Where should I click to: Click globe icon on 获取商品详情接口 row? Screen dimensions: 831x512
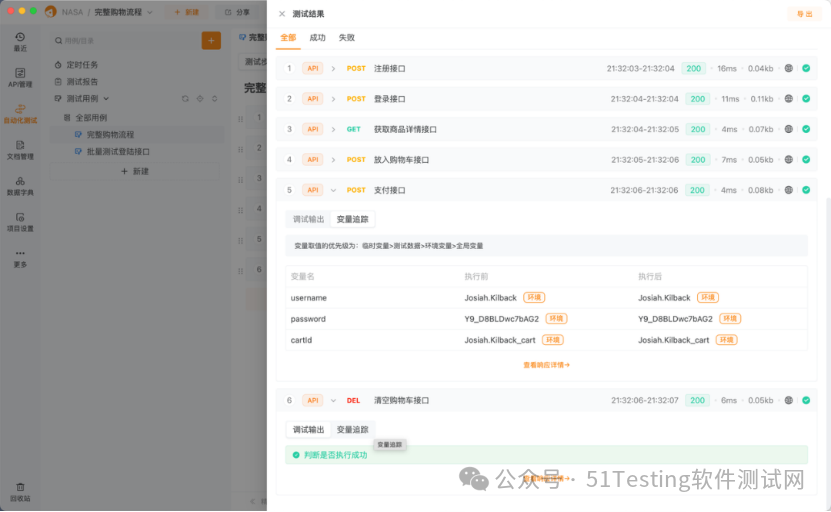tap(789, 129)
